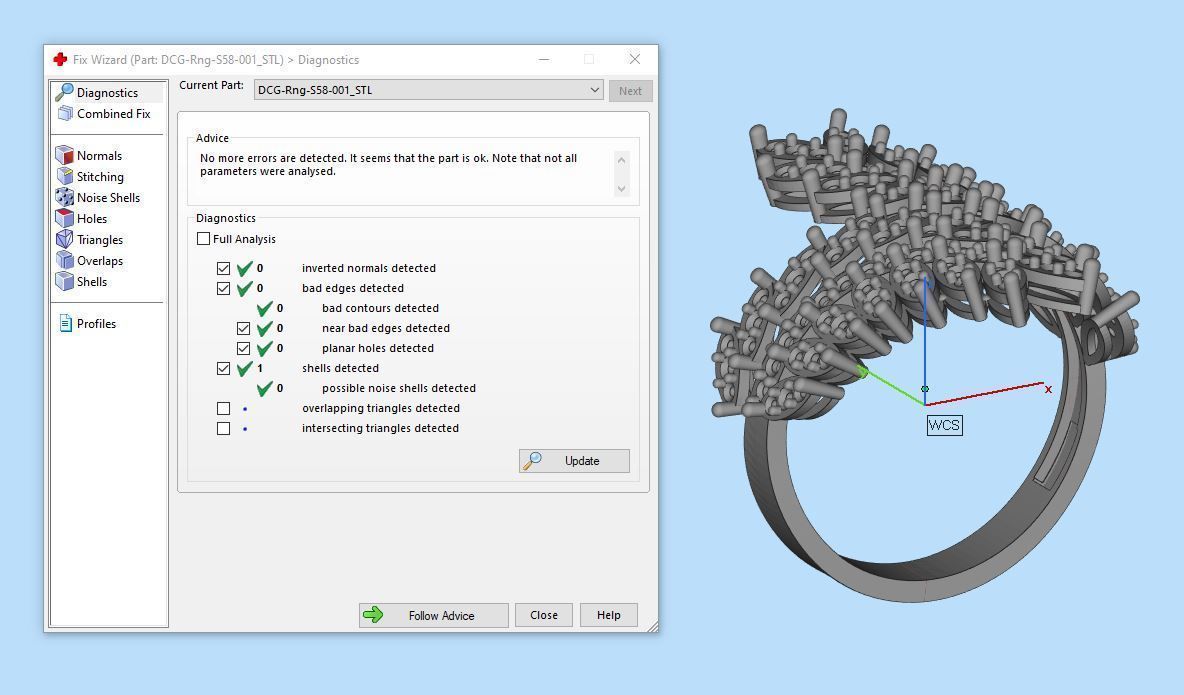This screenshot has width=1184, height=695.
Task: Click the Help button
Action: point(609,615)
